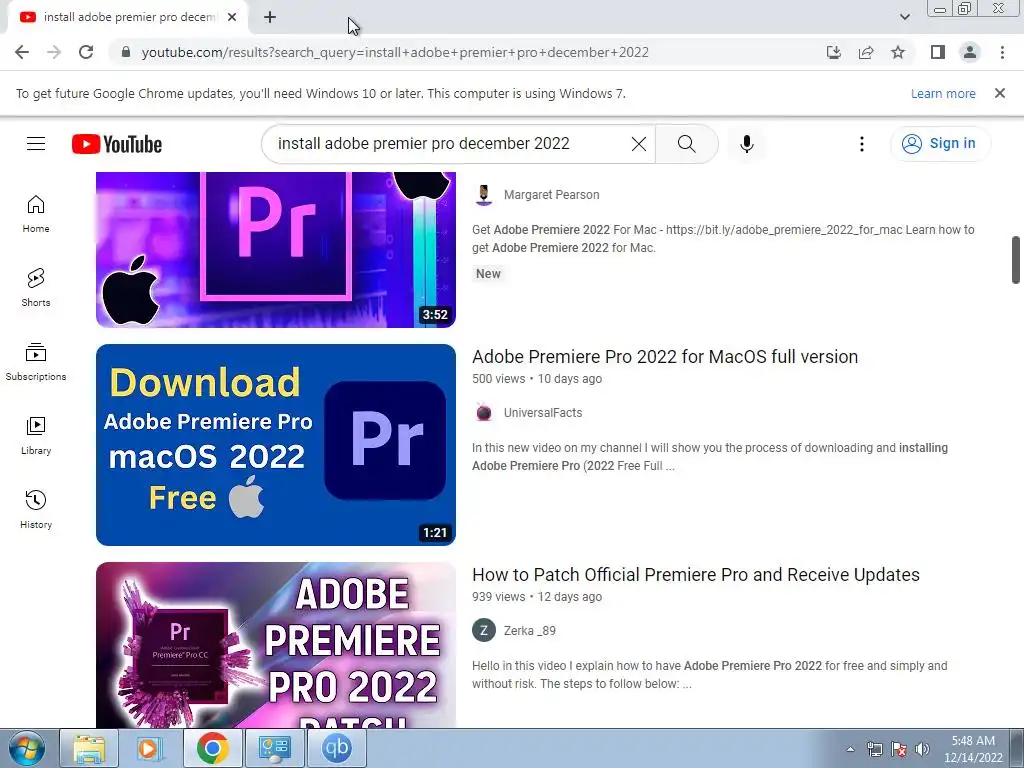Open the YouTube guide hamburger menu
The height and width of the screenshot is (768, 1024).
36,144
